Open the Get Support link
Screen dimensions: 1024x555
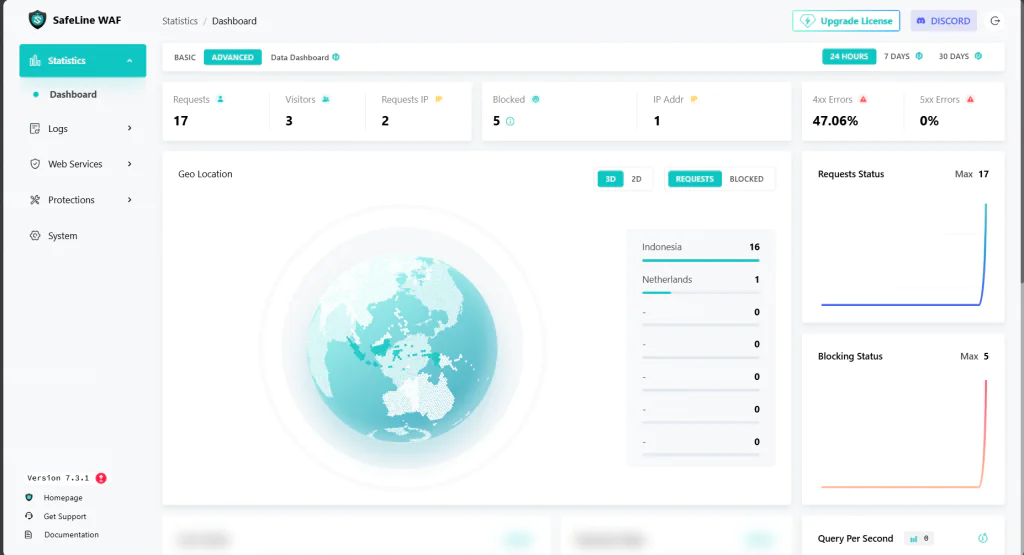65,516
